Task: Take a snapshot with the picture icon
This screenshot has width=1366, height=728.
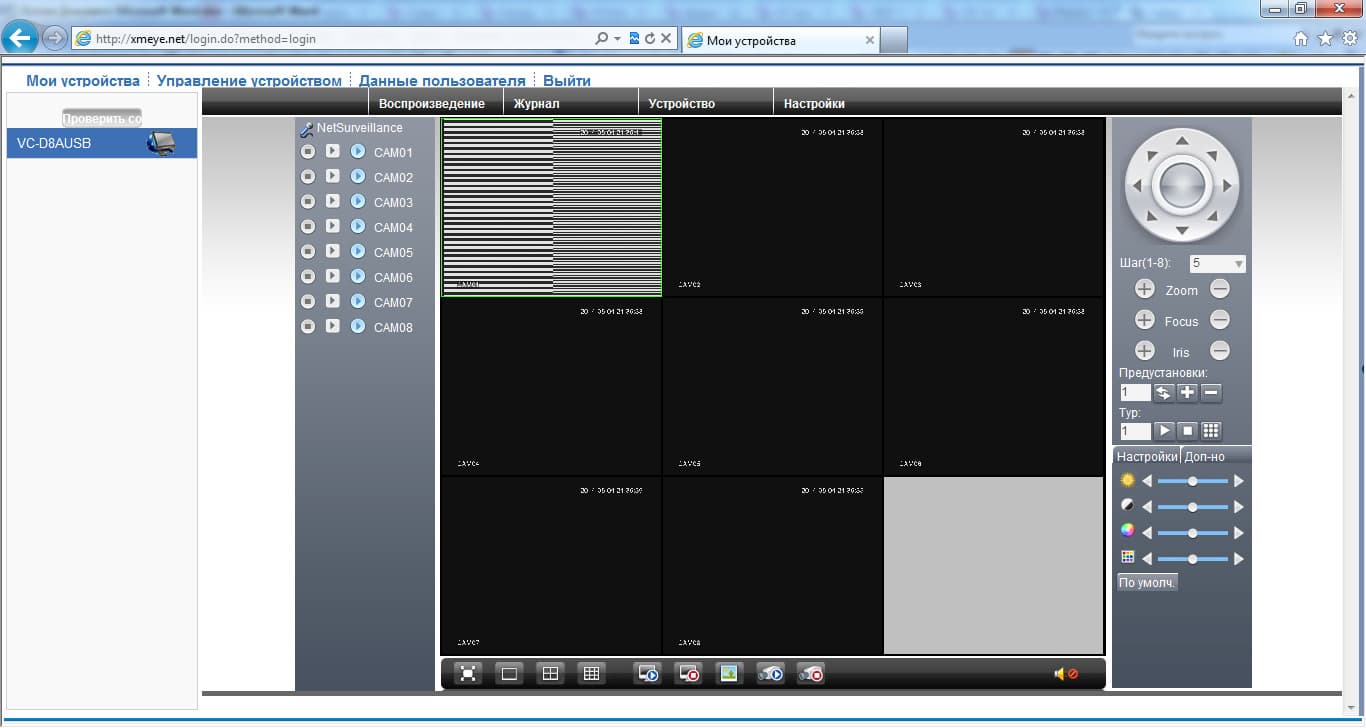Action: pyautogui.click(x=730, y=674)
